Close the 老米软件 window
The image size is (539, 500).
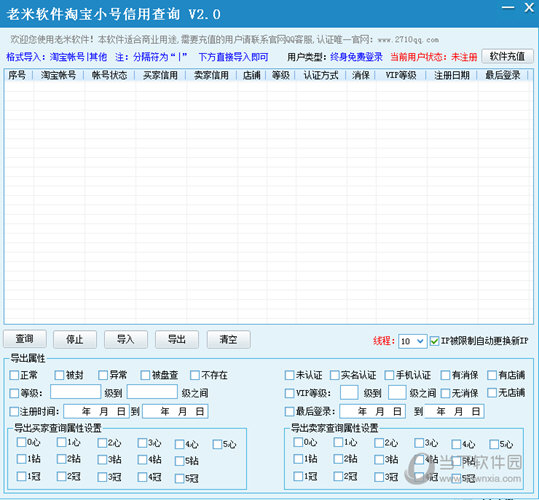(x=529, y=7)
